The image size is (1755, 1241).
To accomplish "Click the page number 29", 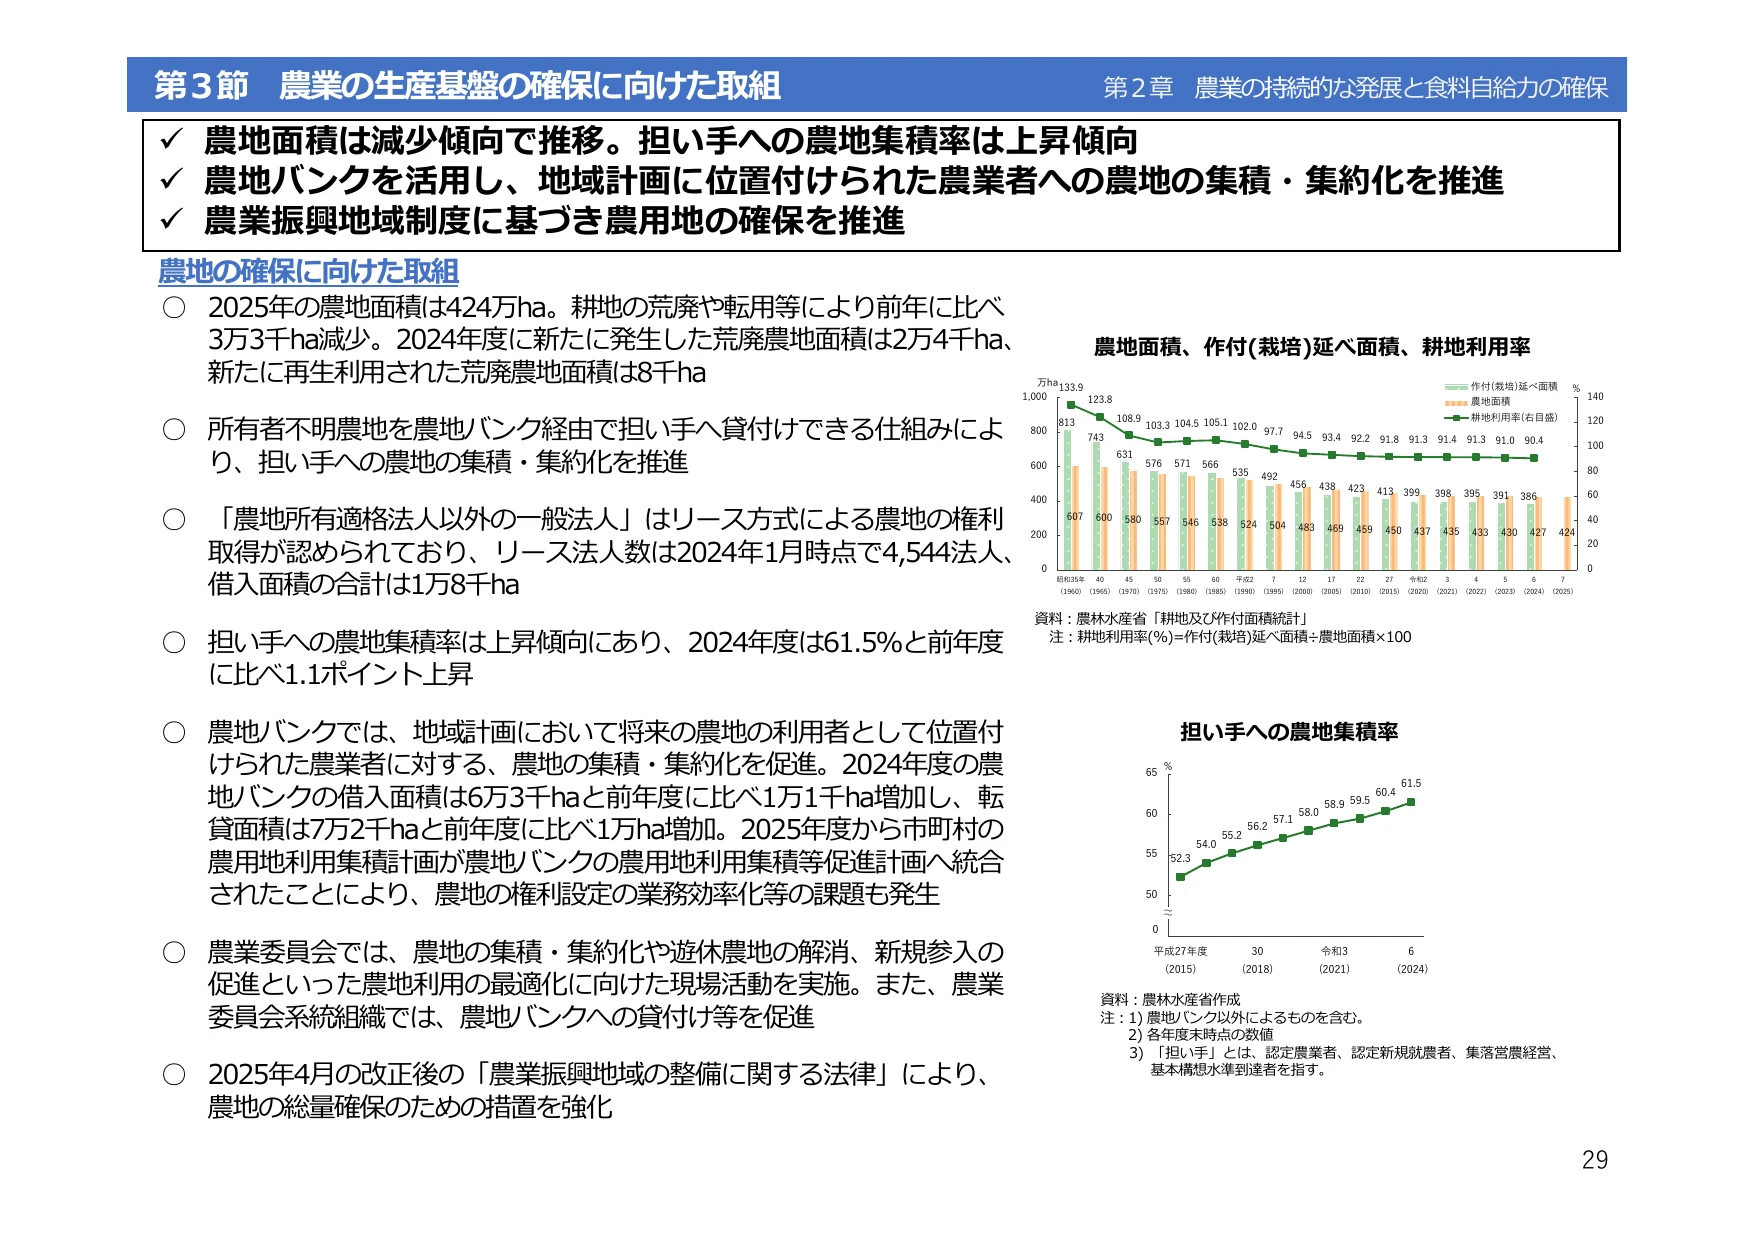I will (1595, 1160).
